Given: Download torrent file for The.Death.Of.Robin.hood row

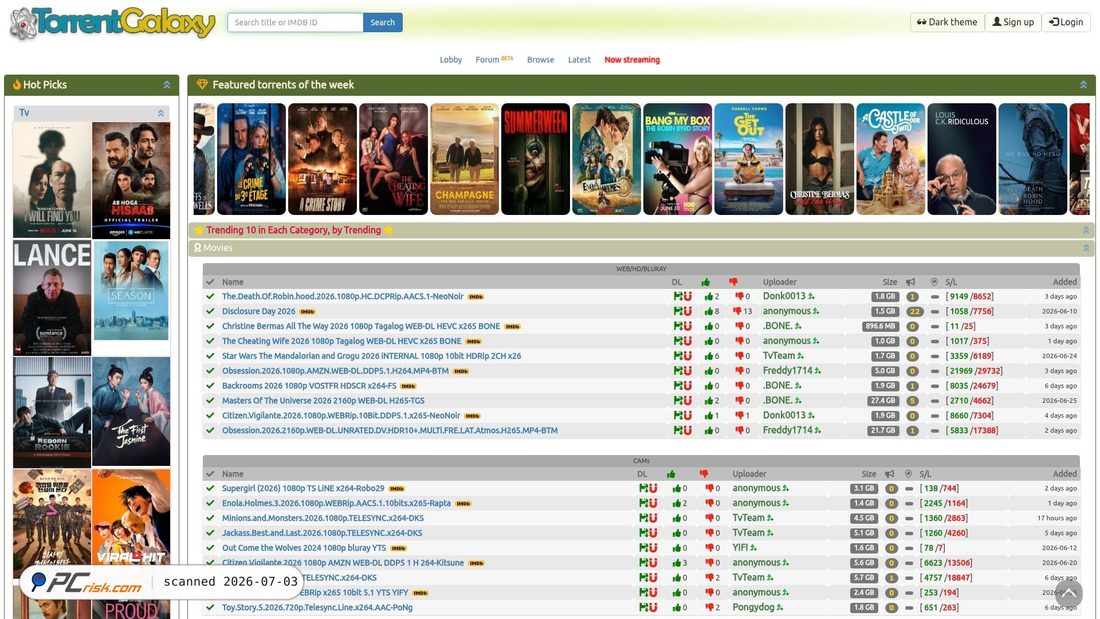Looking at the screenshot, I should point(678,296).
